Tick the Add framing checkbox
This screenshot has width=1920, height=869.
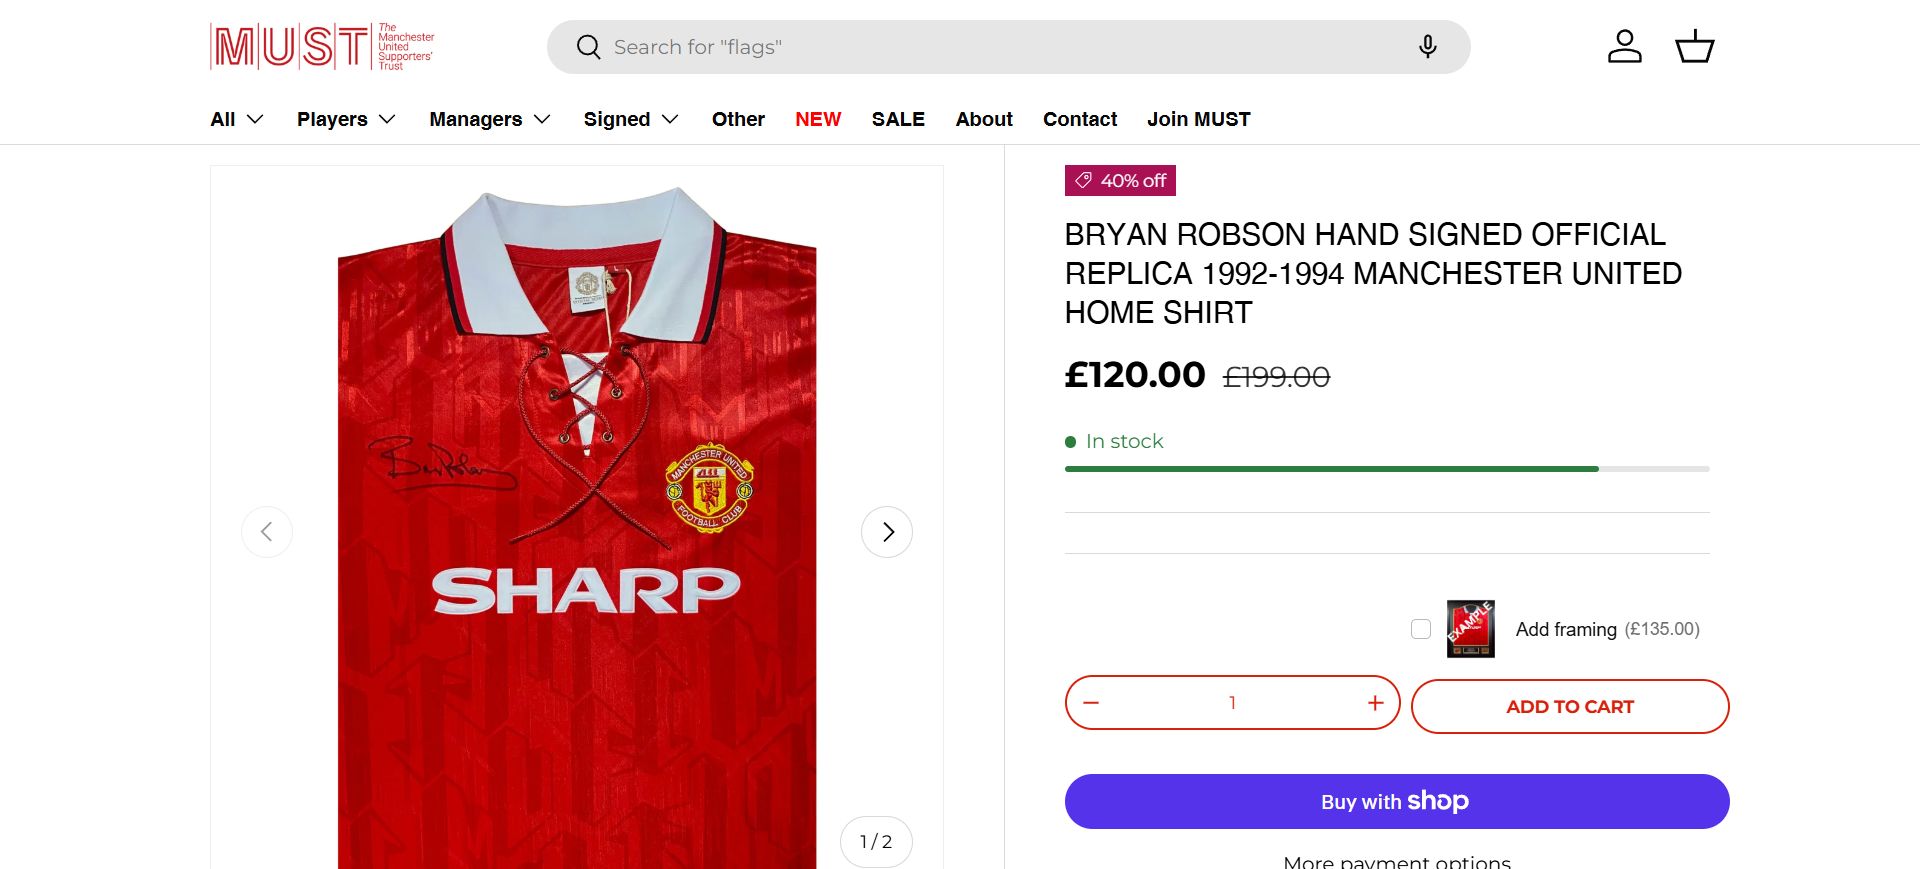pos(1420,629)
